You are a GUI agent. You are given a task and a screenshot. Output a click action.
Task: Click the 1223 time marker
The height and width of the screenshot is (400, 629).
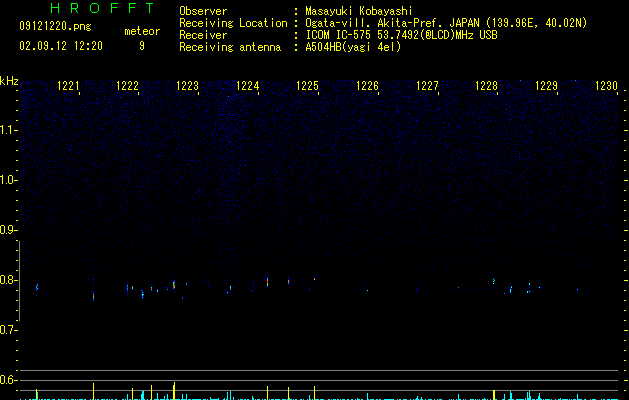(187, 86)
